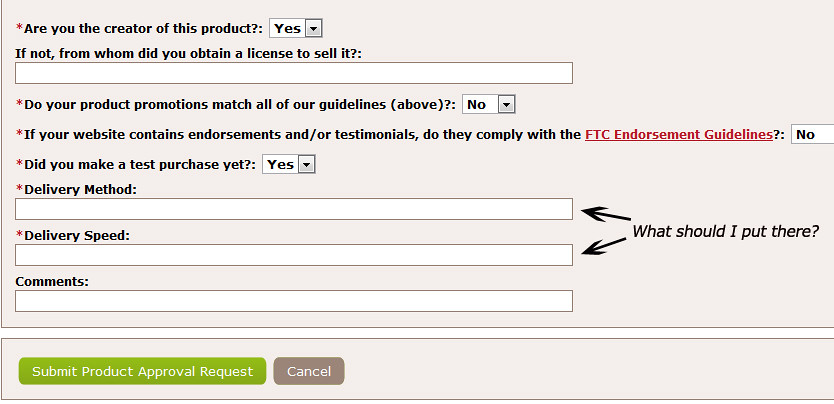Focus the Delivery Speed input field
This screenshot has height=404, width=834.
pyautogui.click(x=294, y=255)
